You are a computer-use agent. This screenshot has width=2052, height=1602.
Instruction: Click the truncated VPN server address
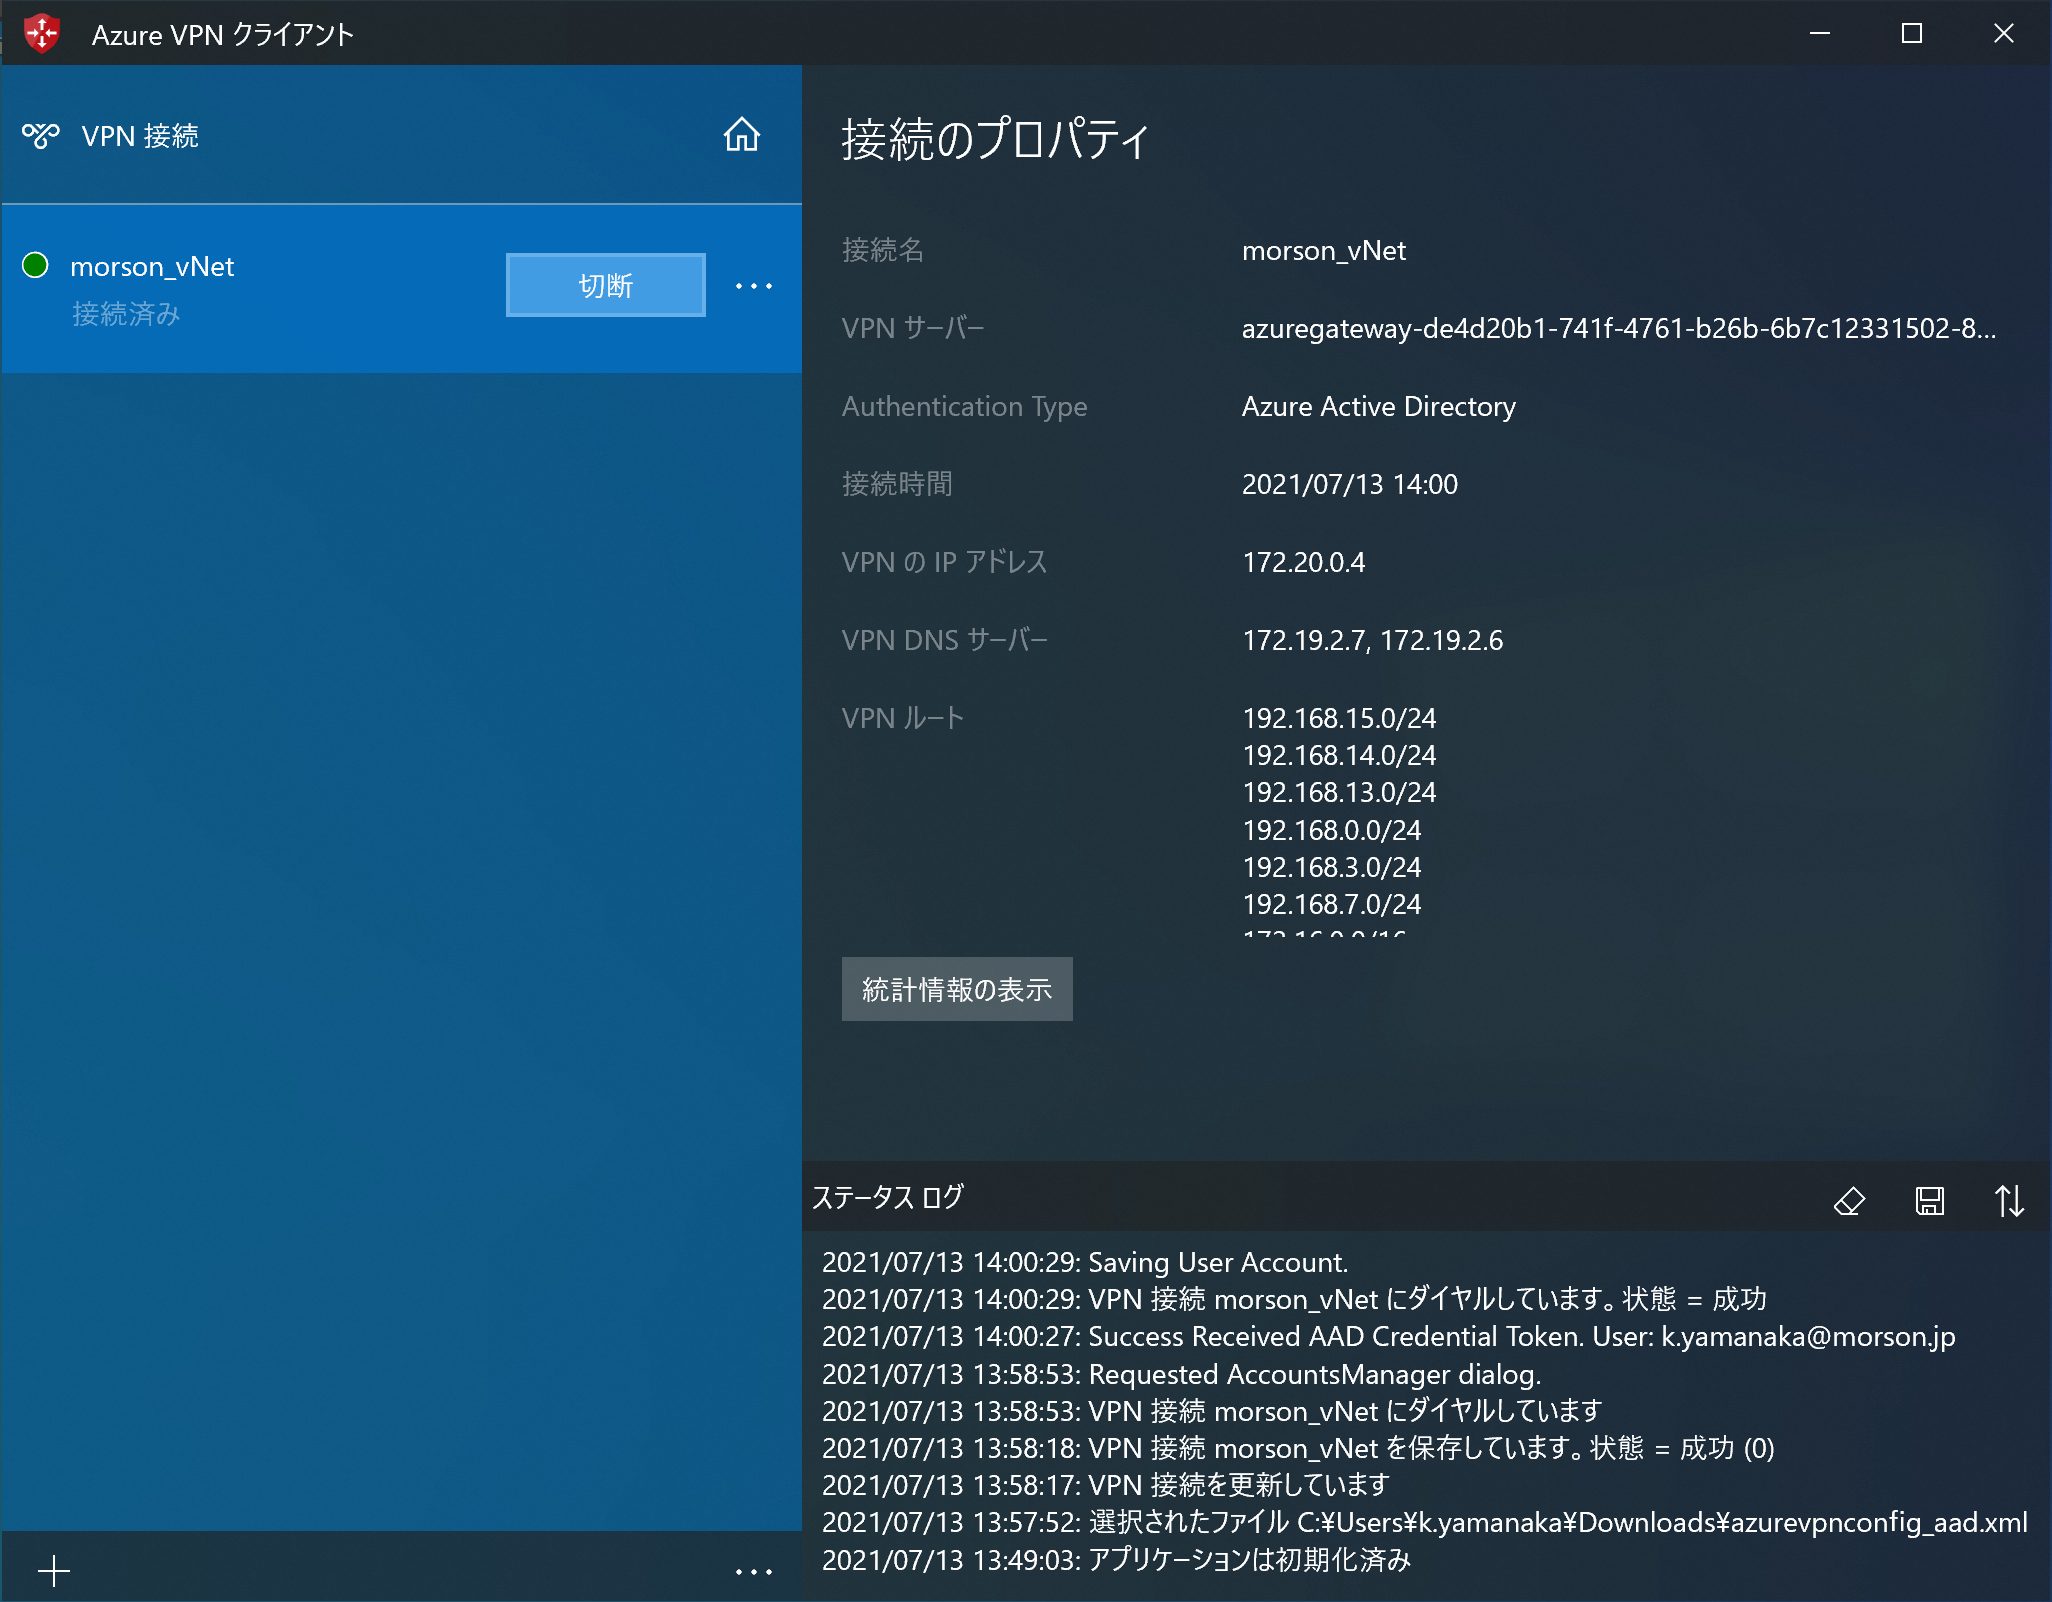coord(1618,329)
